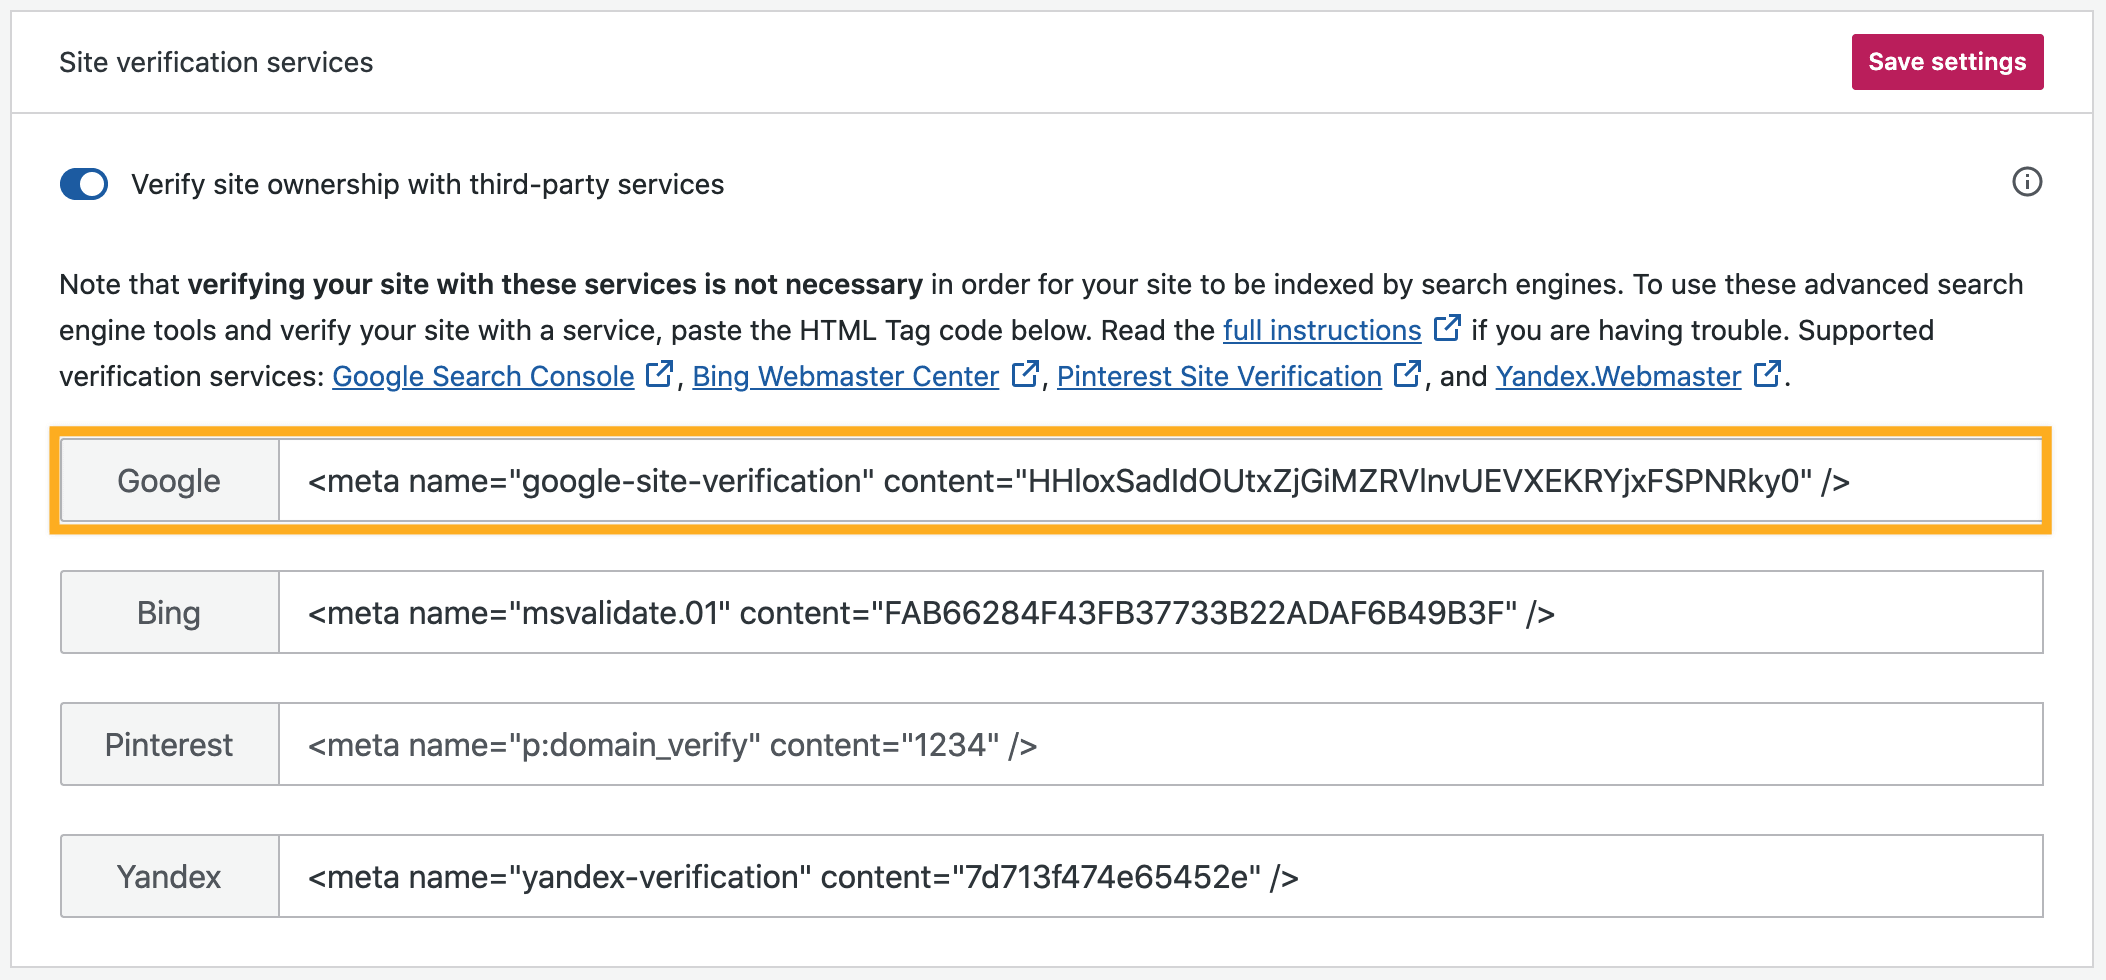
Task: Click the external link icon next to Bing Webmaster Center
Action: click(1026, 373)
